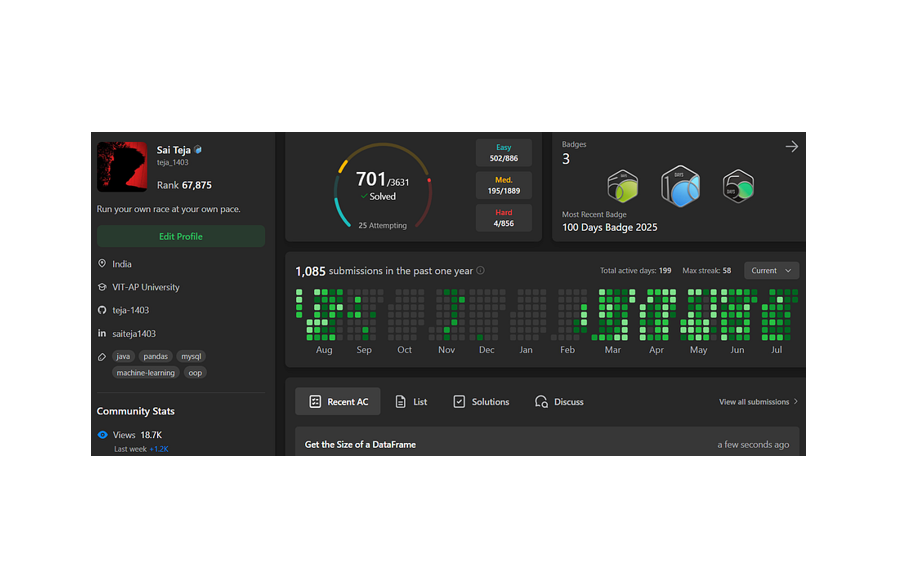Select the Easy 502/886 difficulty box
Screen dimensions: 906x578
[504, 153]
